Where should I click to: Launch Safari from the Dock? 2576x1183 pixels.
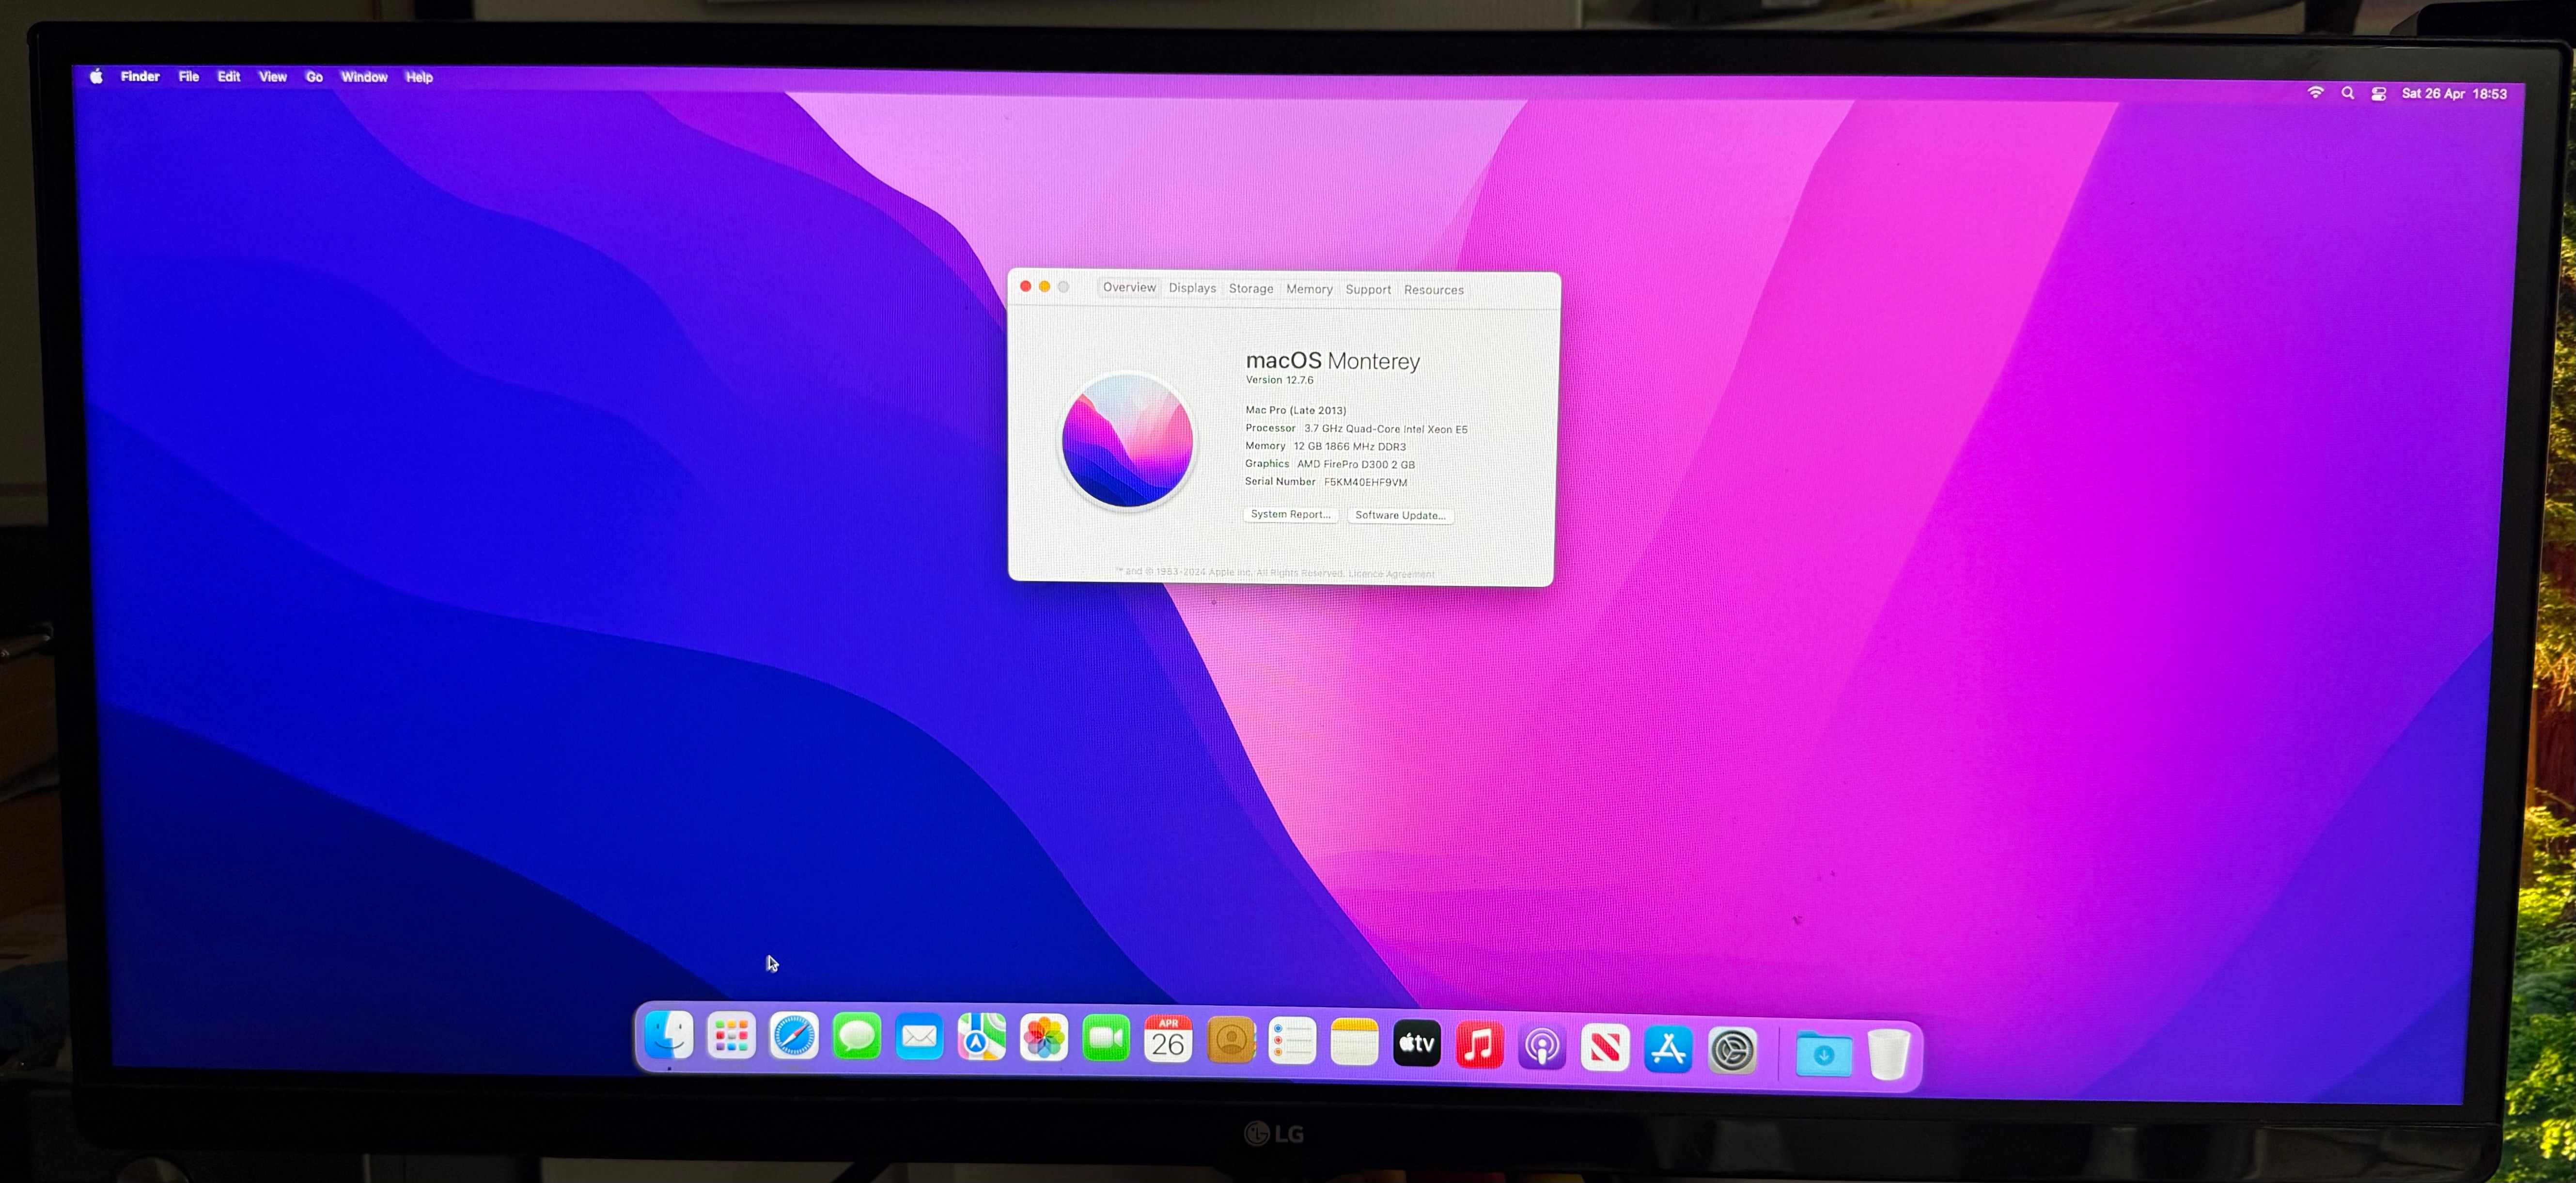click(x=794, y=1037)
